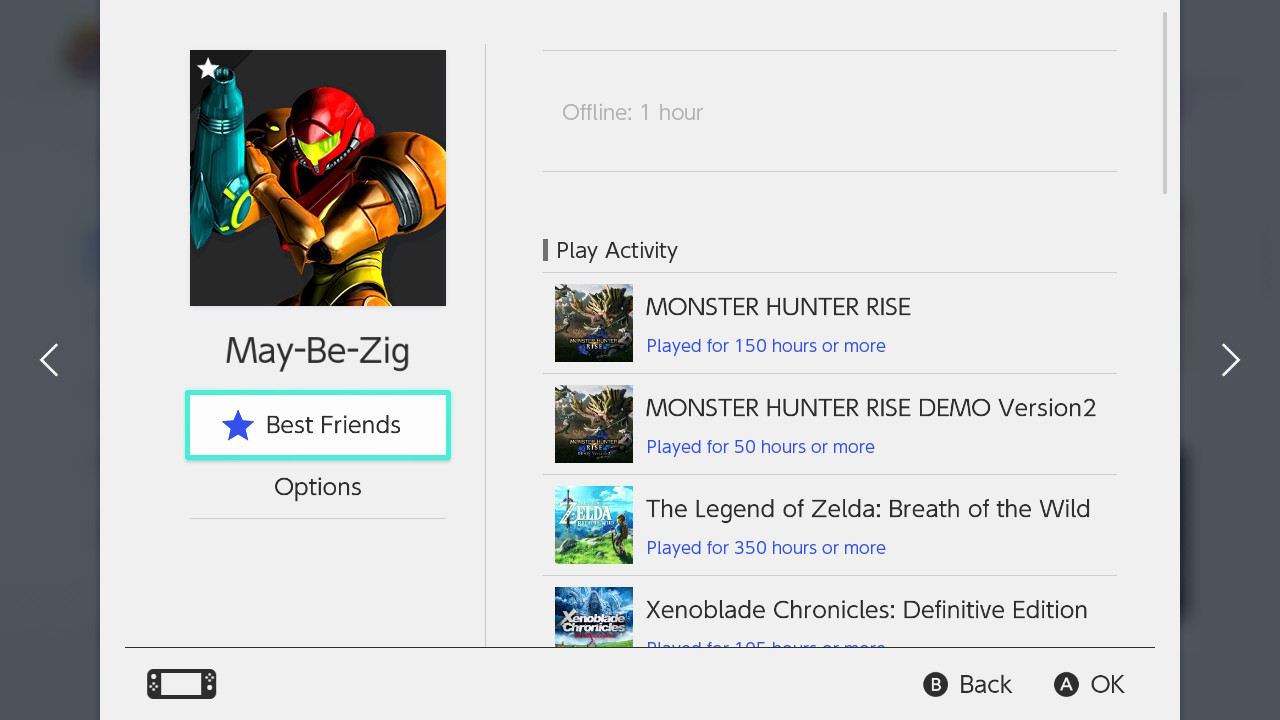This screenshot has width=1280, height=720.
Task: Open the Options menu item
Action: point(318,487)
